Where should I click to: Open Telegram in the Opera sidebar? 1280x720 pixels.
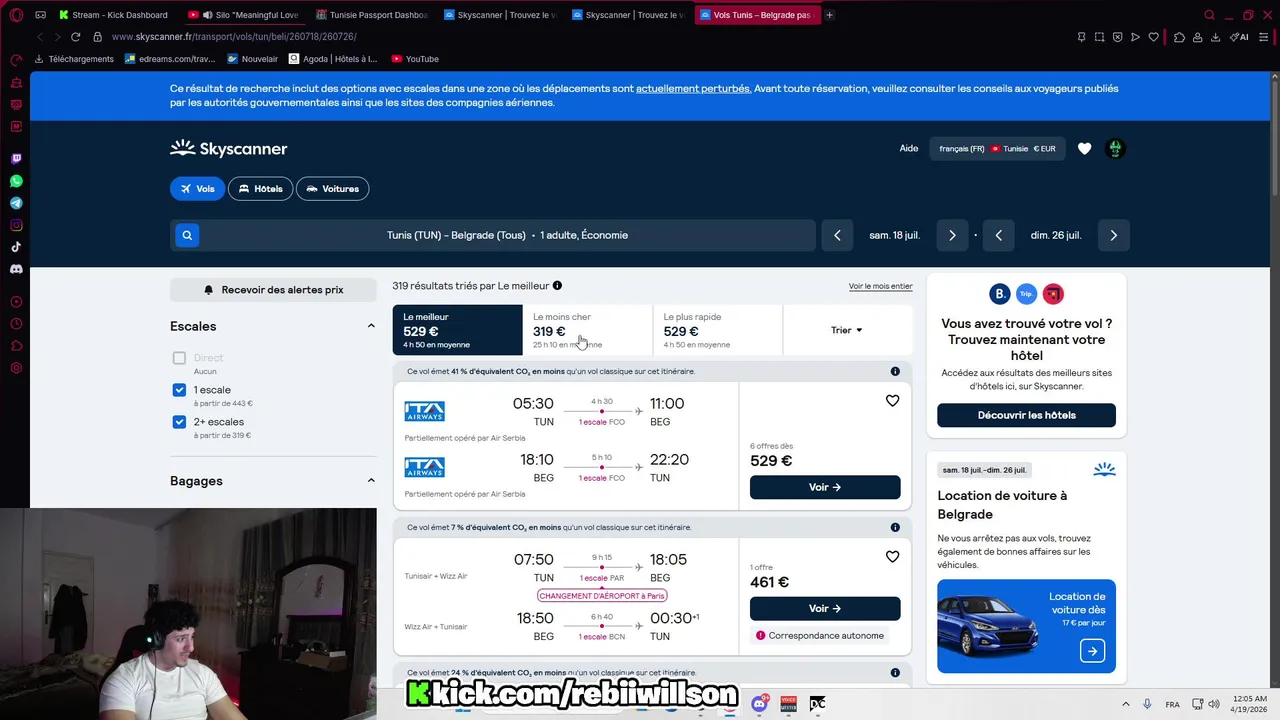[x=16, y=203]
